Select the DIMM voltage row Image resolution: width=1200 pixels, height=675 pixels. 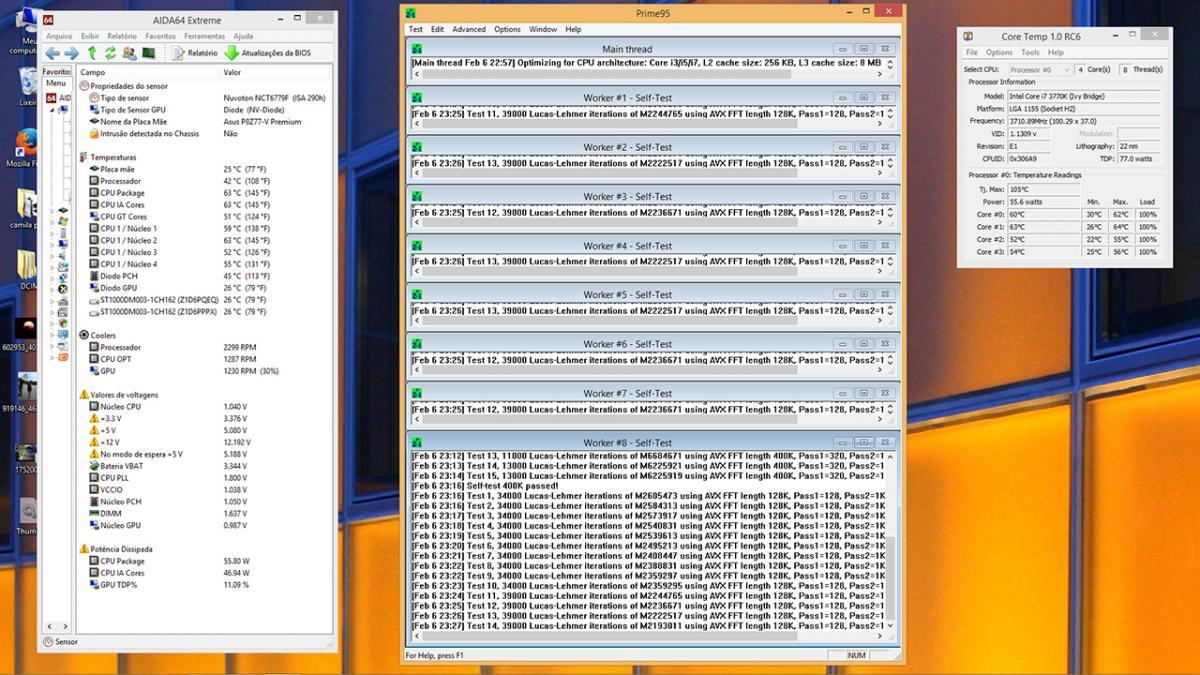[205, 513]
